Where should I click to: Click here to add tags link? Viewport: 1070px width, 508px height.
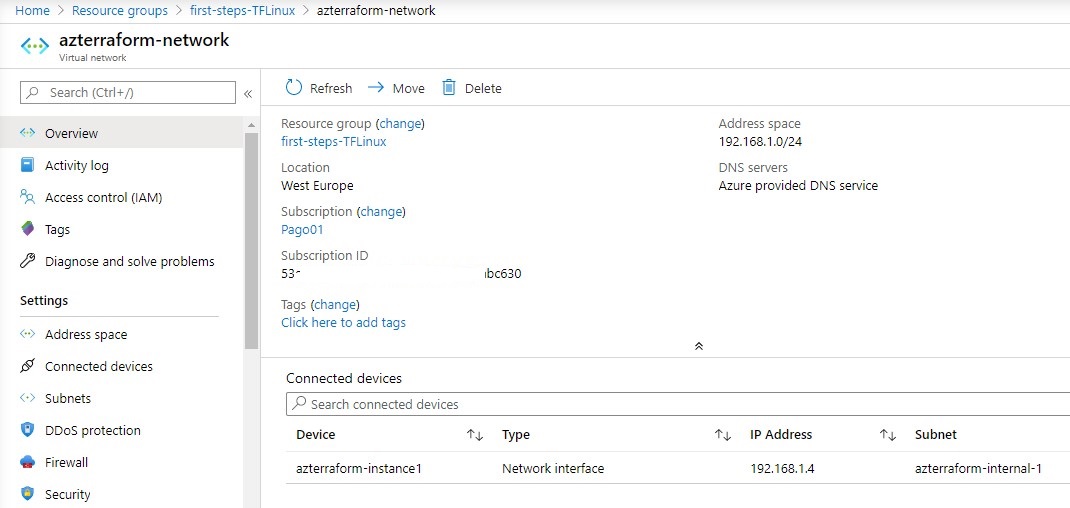point(343,323)
